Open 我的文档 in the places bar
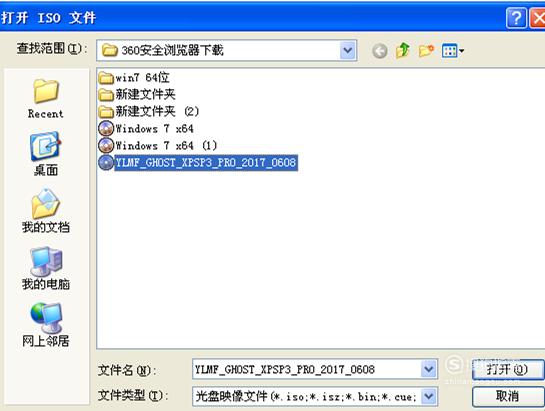 (46, 211)
